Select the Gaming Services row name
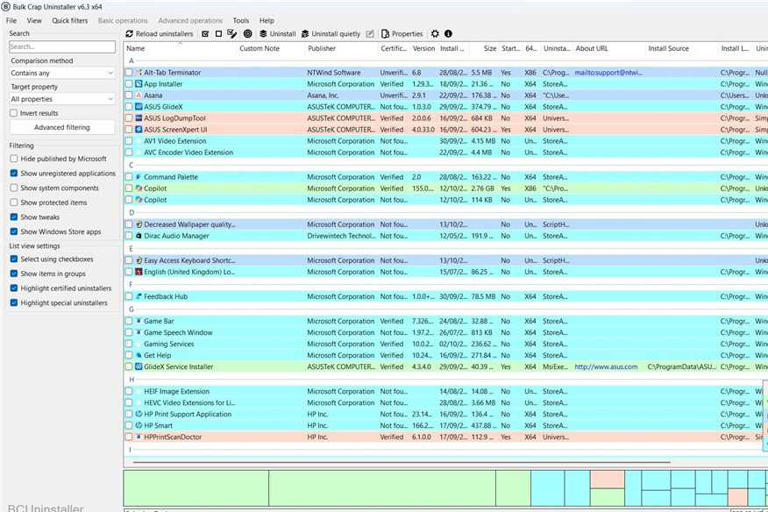This screenshot has width=768, height=512. pos(169,344)
